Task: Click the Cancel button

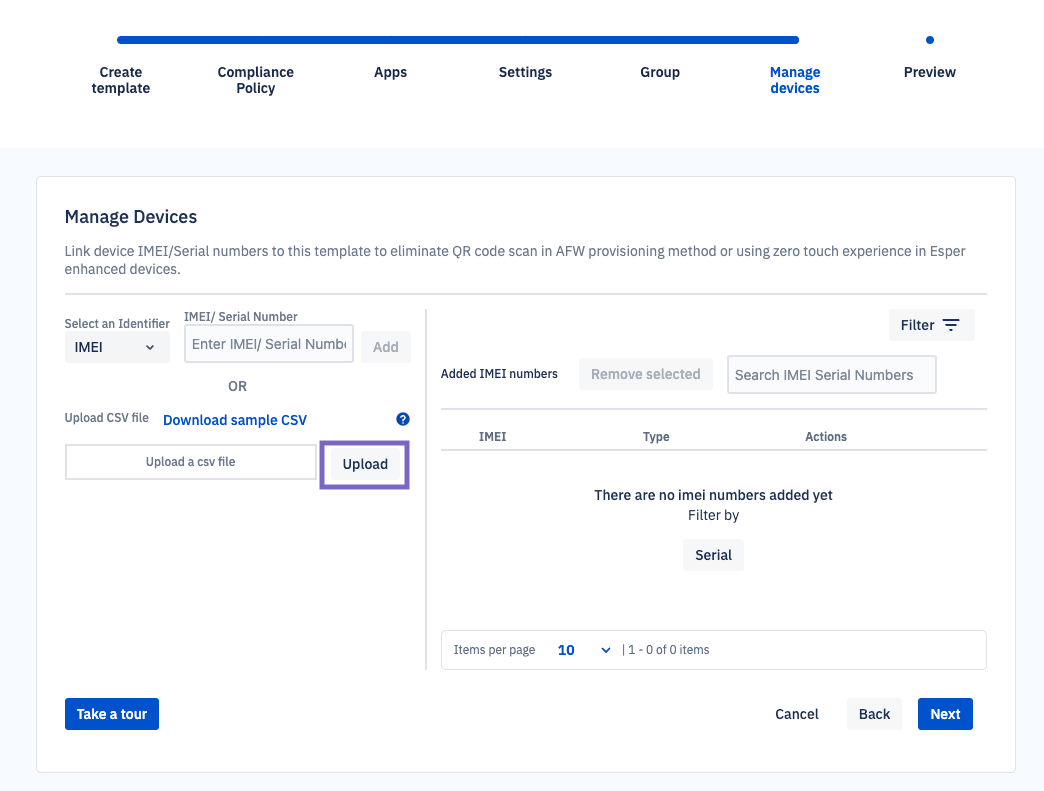Action: point(796,714)
